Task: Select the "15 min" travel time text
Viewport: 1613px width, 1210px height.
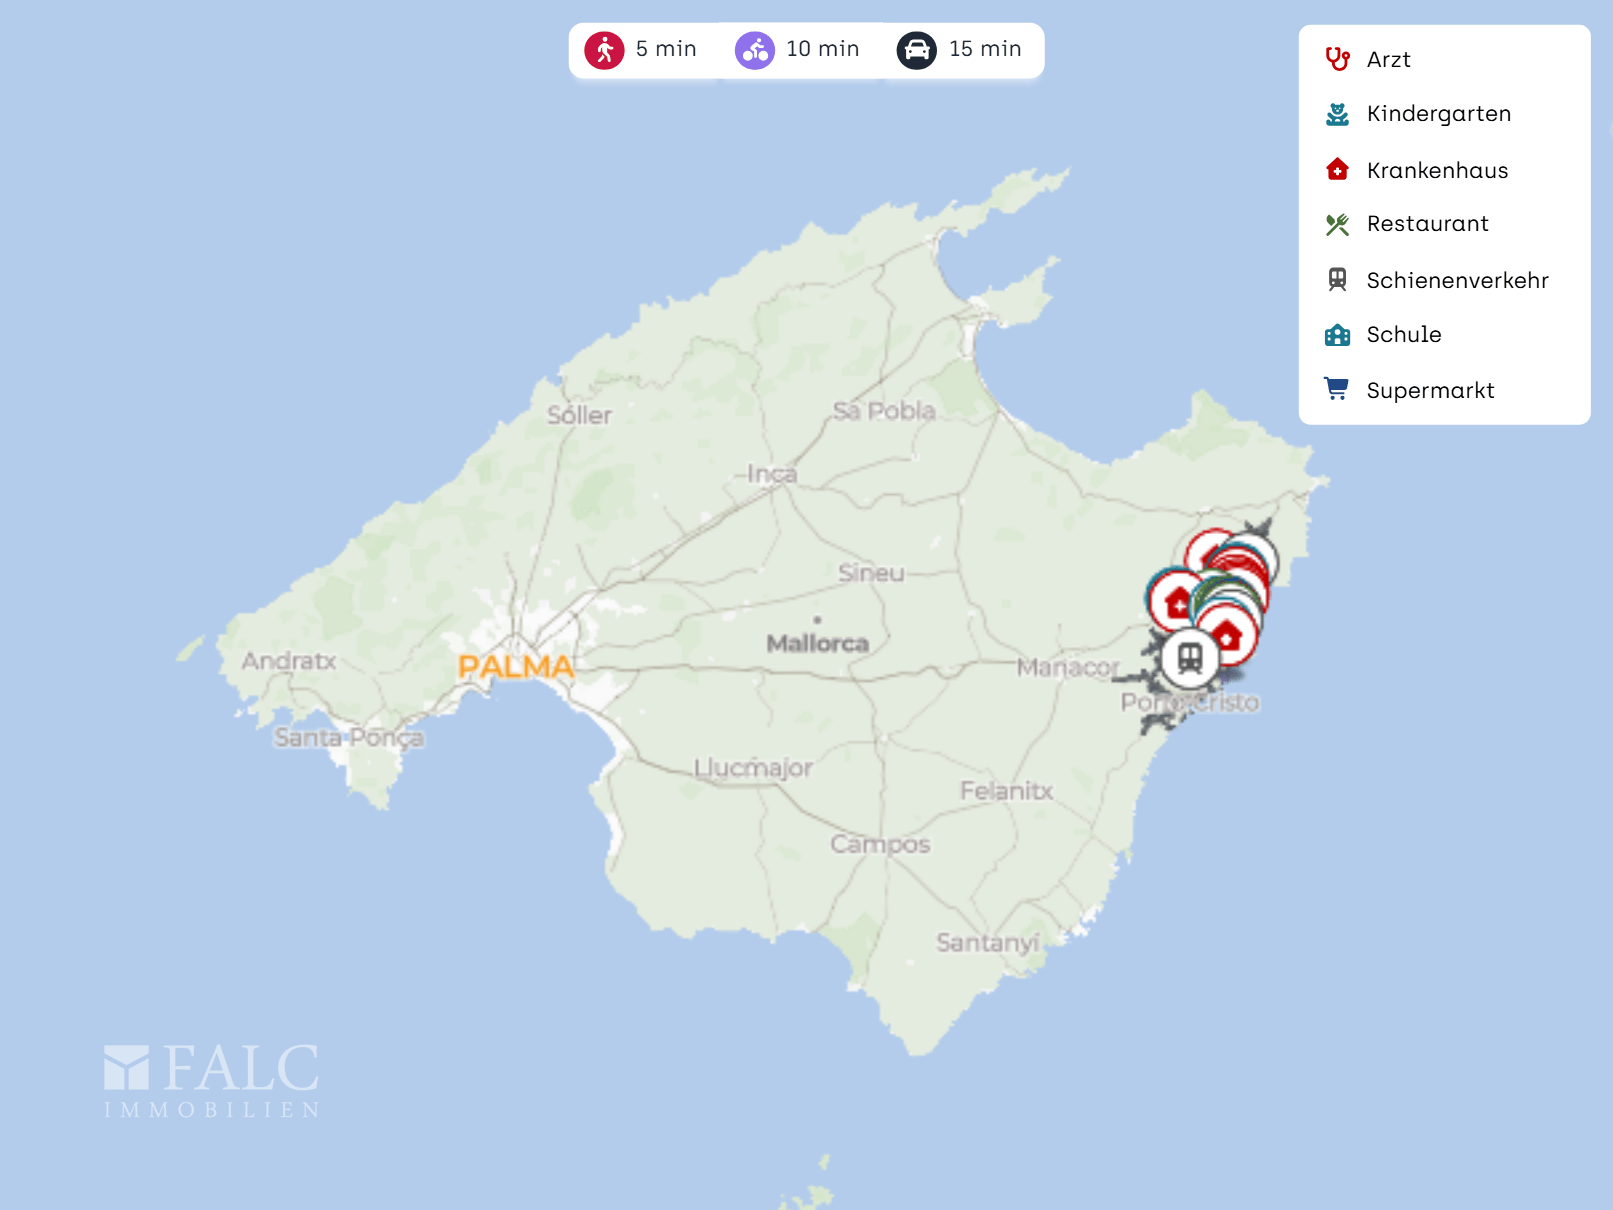Action: 985,49
